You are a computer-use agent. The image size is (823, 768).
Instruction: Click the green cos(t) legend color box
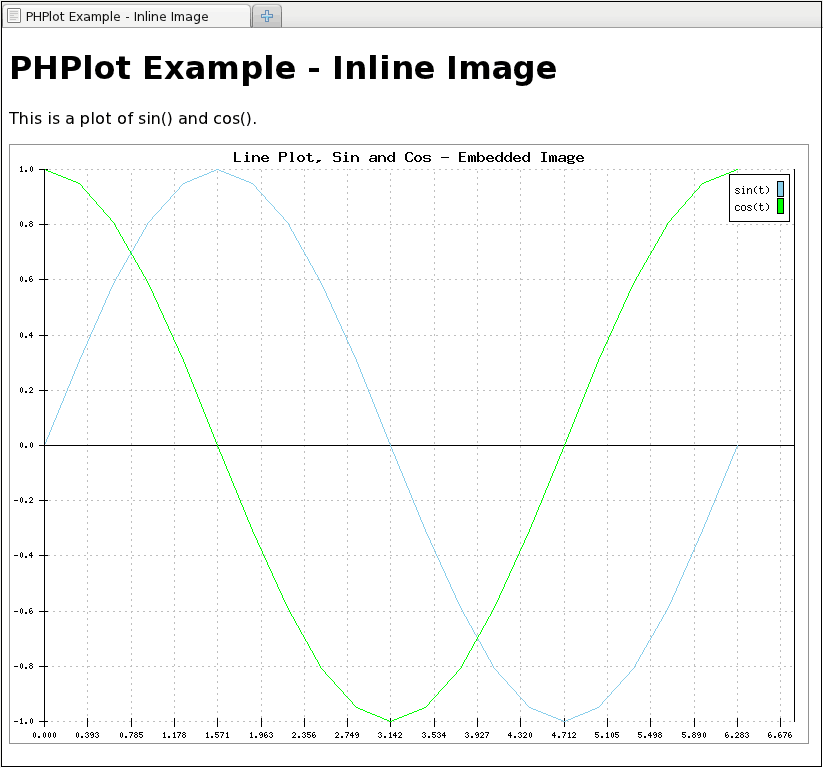pyautogui.click(x=781, y=207)
